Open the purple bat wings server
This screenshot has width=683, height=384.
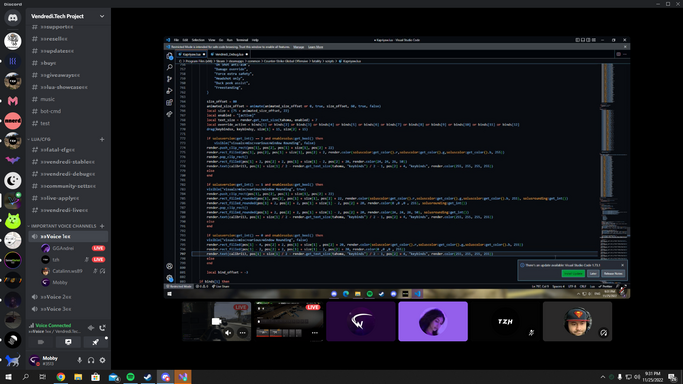pos(13,160)
